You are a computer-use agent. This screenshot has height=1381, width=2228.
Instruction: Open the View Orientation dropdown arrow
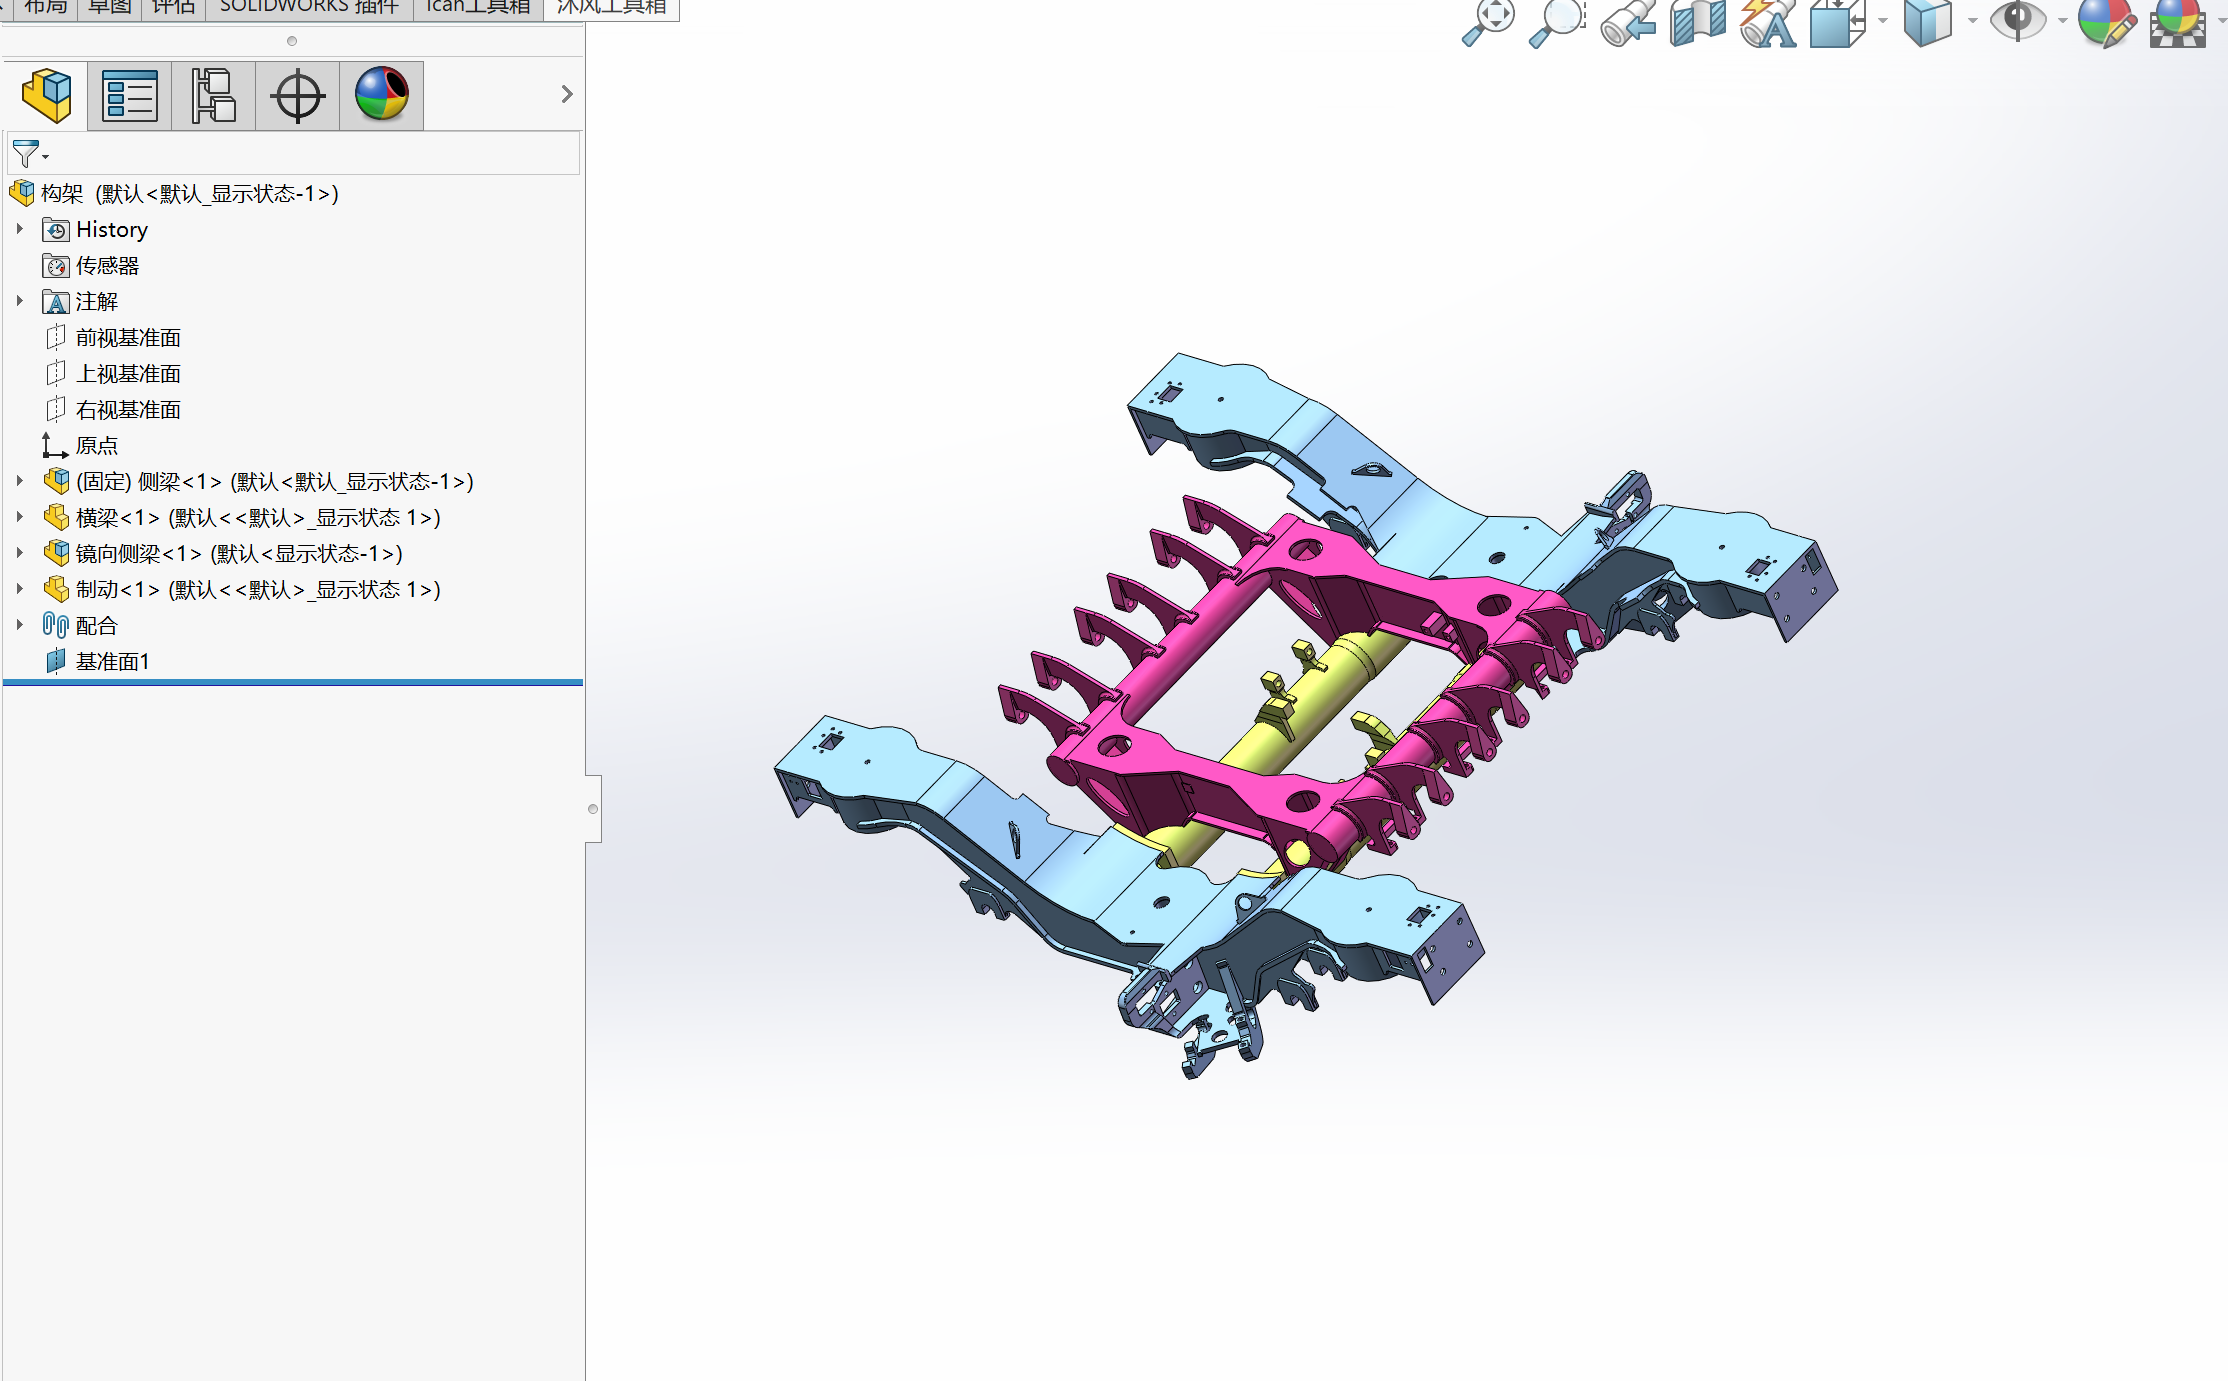1883,20
